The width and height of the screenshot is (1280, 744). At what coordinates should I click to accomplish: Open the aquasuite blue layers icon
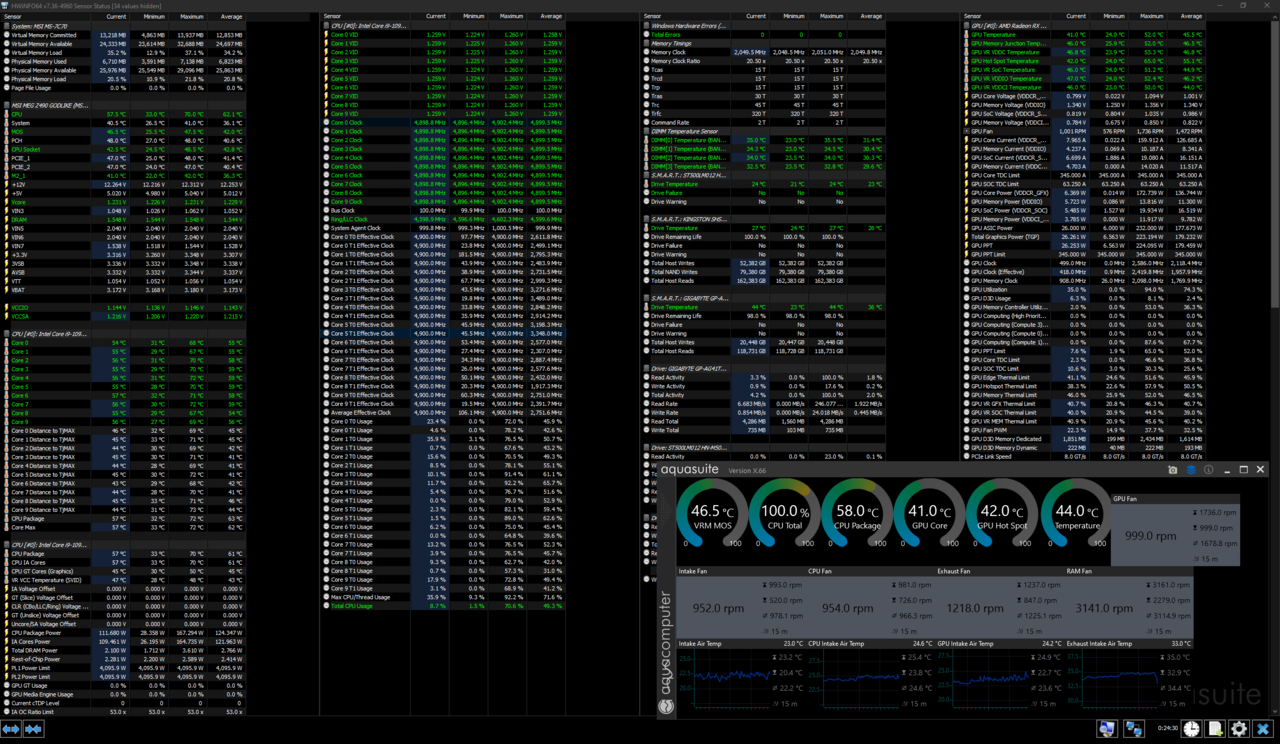1191,470
